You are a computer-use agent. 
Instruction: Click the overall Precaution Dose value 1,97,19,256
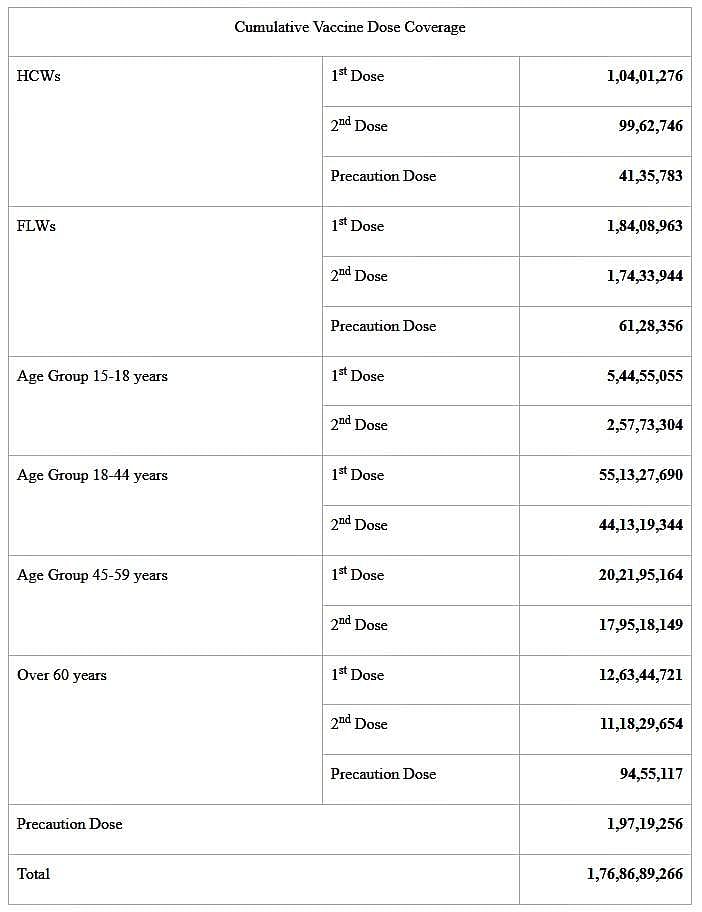[644, 824]
